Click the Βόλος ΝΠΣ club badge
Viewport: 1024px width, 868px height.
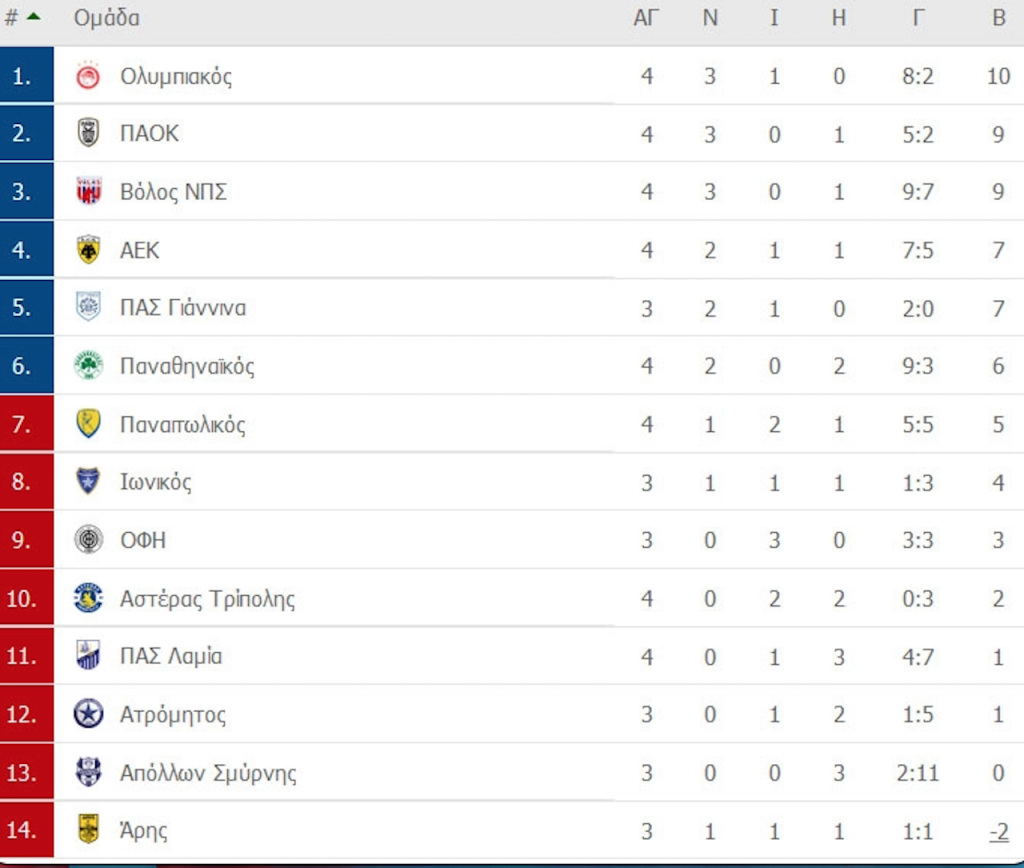click(x=89, y=191)
